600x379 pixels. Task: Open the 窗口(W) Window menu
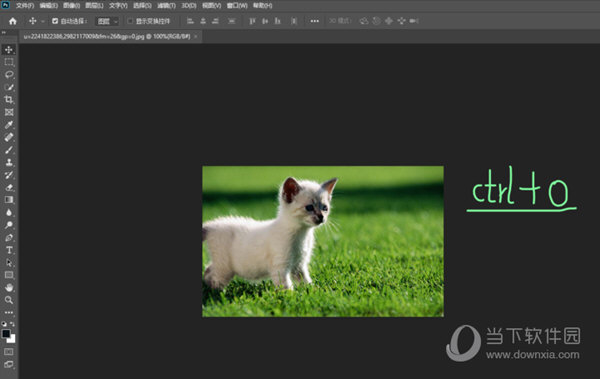237,6
